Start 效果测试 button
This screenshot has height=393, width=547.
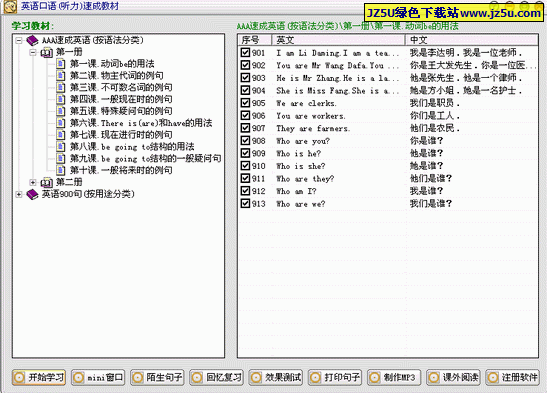(275, 377)
